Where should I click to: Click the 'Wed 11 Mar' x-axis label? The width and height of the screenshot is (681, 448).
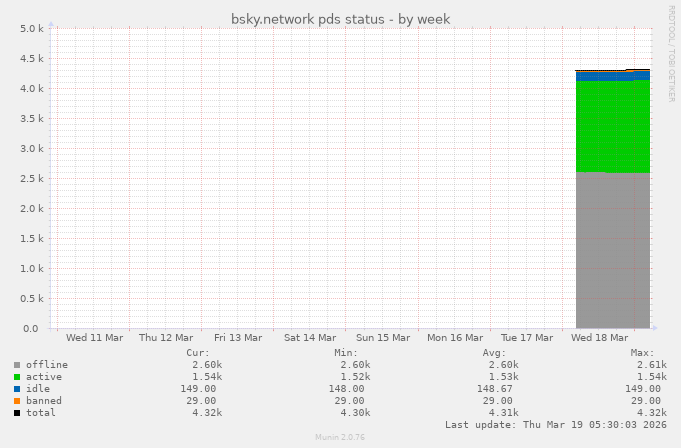click(x=94, y=338)
